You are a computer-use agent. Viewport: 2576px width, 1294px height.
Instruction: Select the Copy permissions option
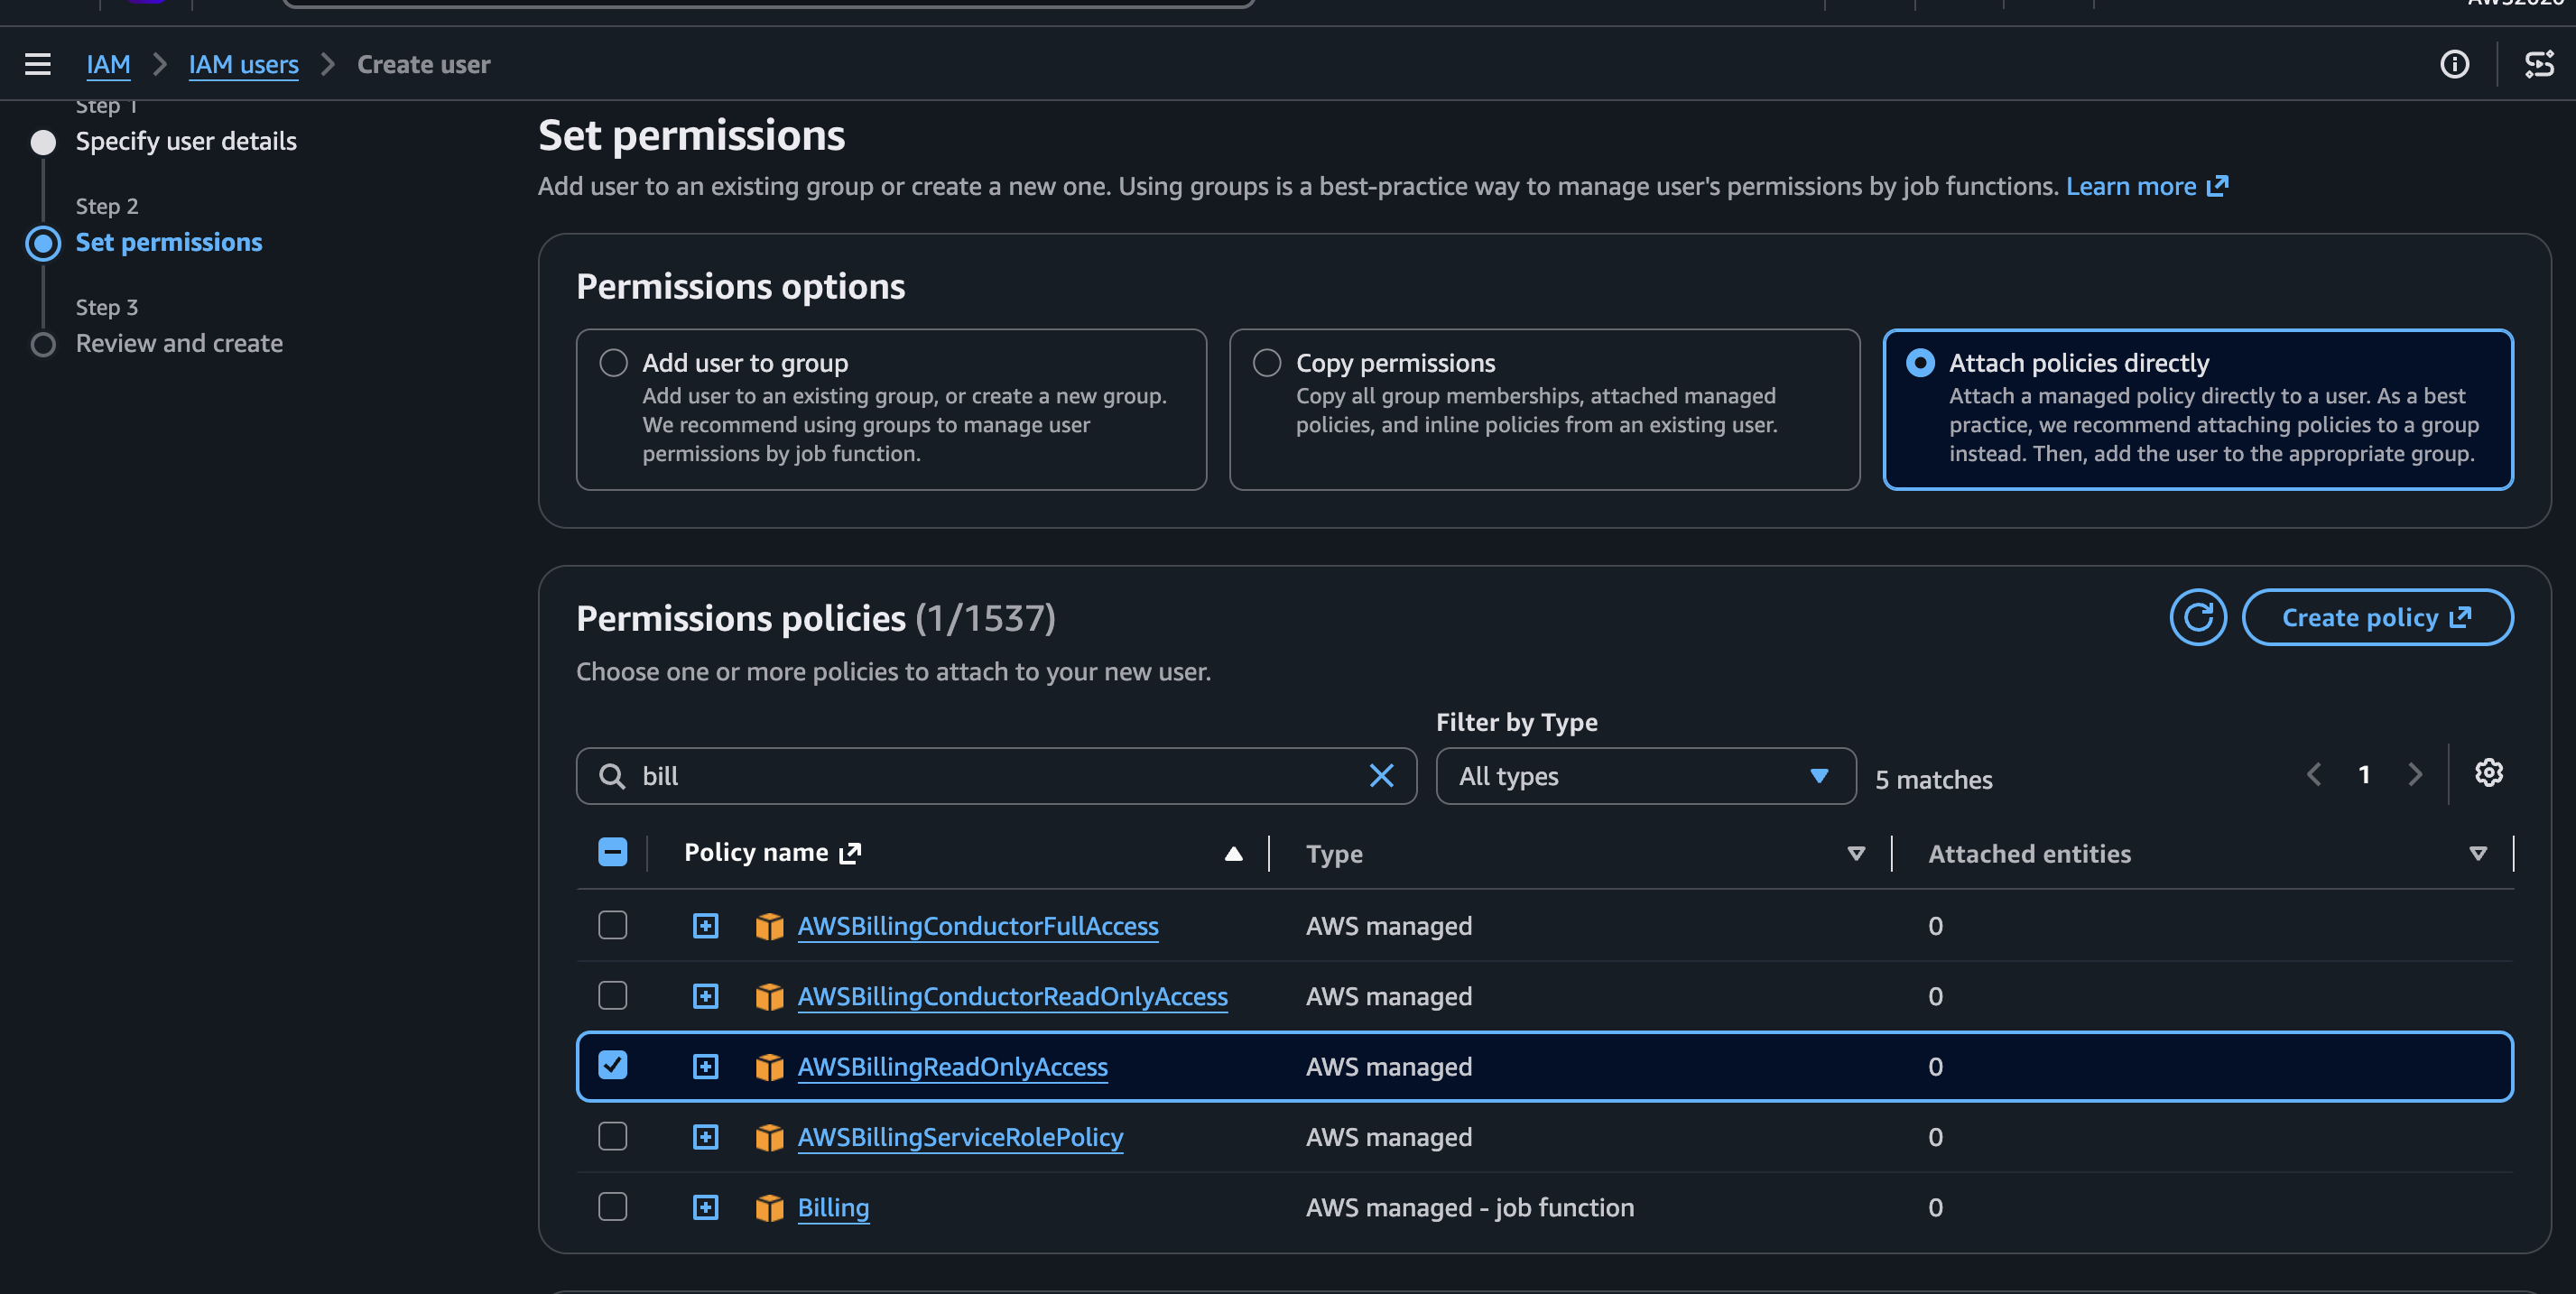click(1267, 362)
